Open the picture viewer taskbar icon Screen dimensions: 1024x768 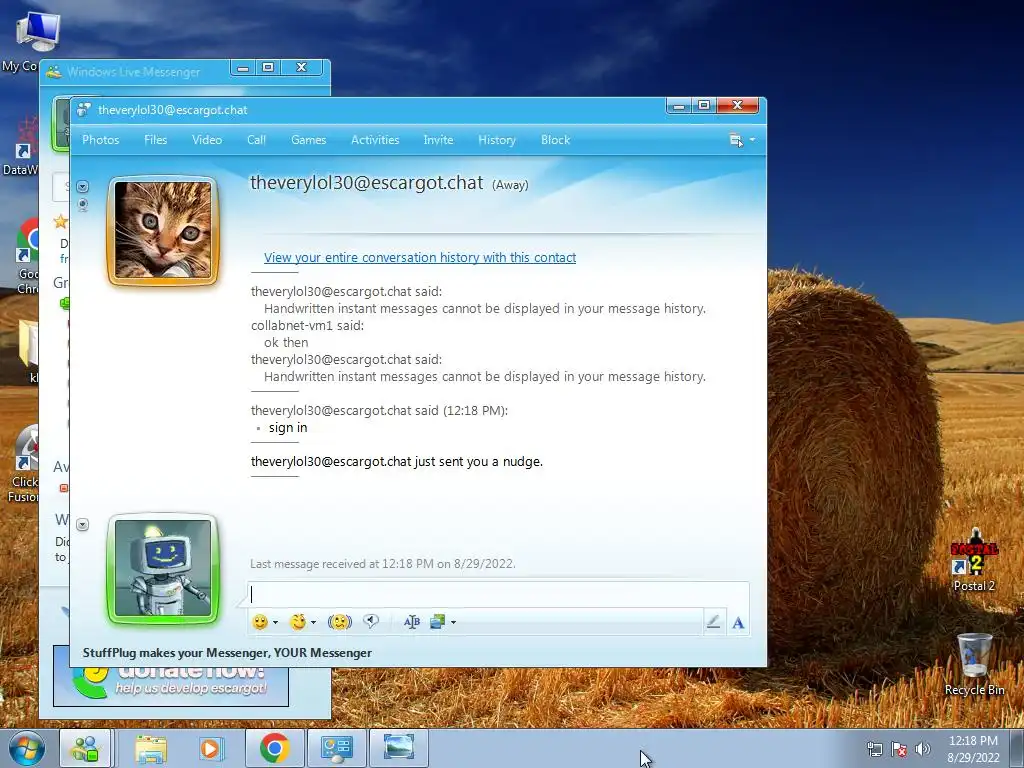(399, 748)
